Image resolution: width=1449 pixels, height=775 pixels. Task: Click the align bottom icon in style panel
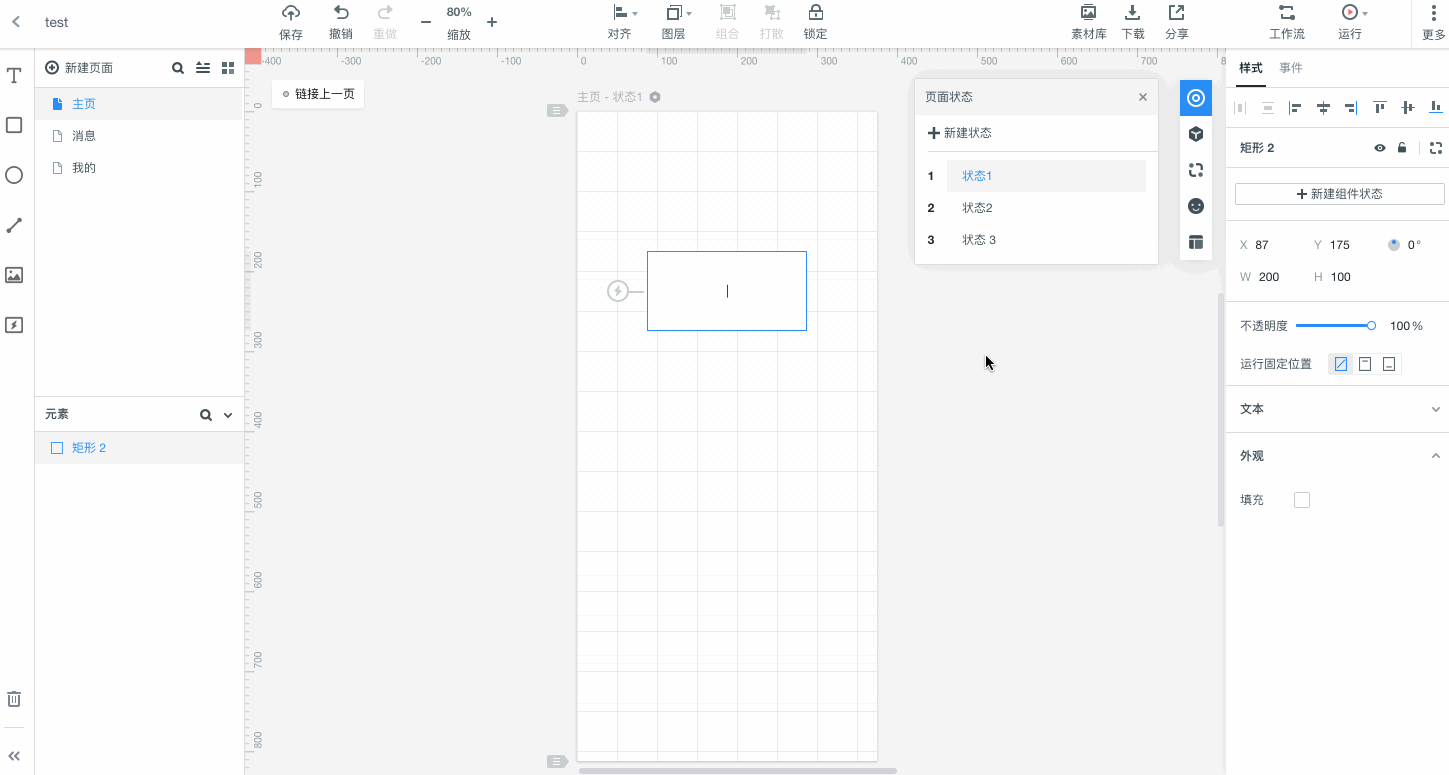[x=1436, y=108]
